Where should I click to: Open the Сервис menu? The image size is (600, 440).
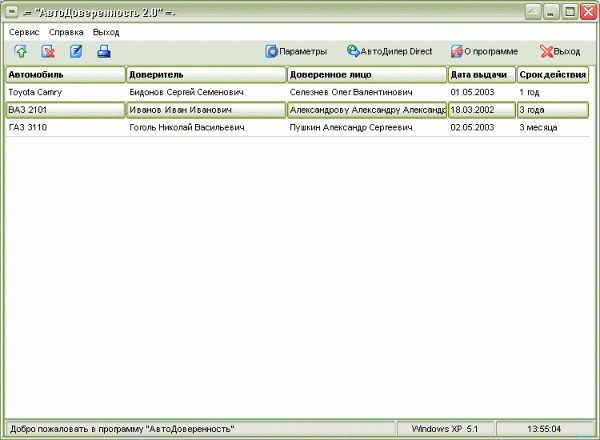(x=24, y=32)
